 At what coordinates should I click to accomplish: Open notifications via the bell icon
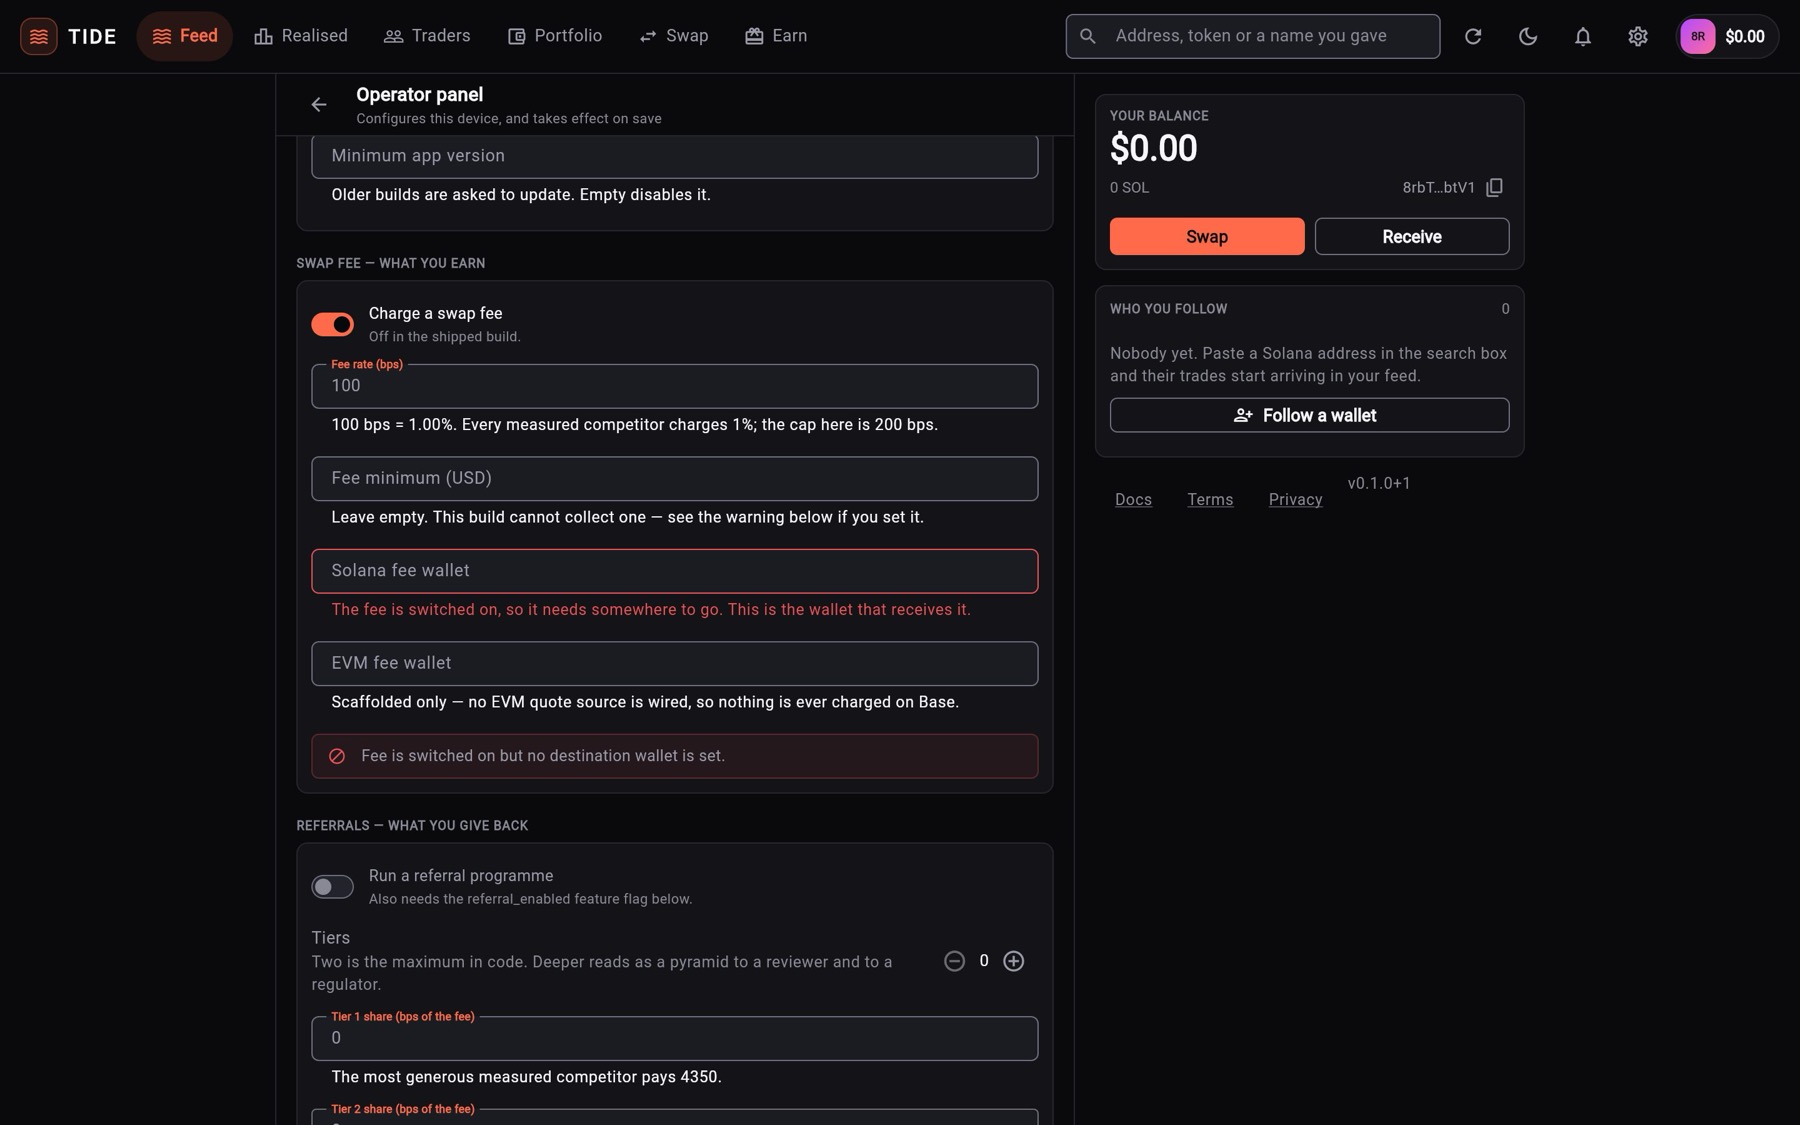[x=1583, y=37]
